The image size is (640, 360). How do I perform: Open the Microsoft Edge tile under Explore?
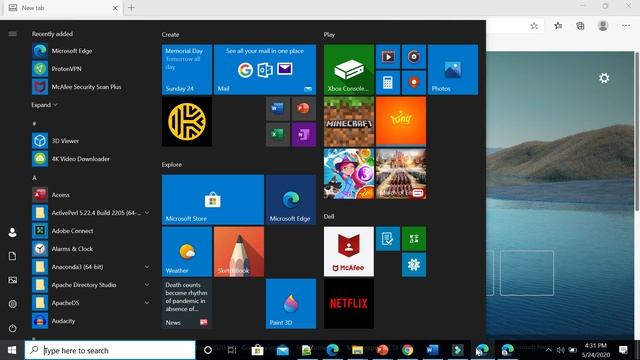(x=291, y=200)
